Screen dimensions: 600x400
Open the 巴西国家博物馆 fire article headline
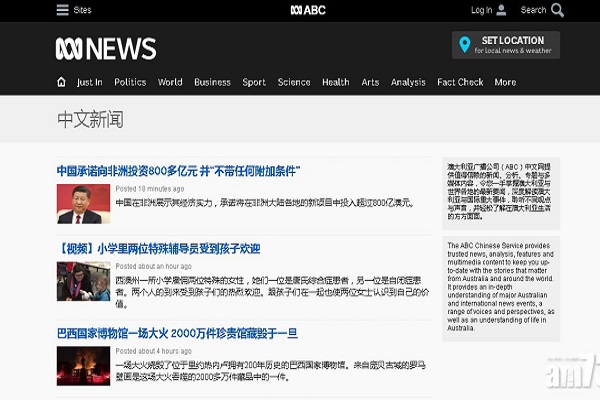[177, 333]
